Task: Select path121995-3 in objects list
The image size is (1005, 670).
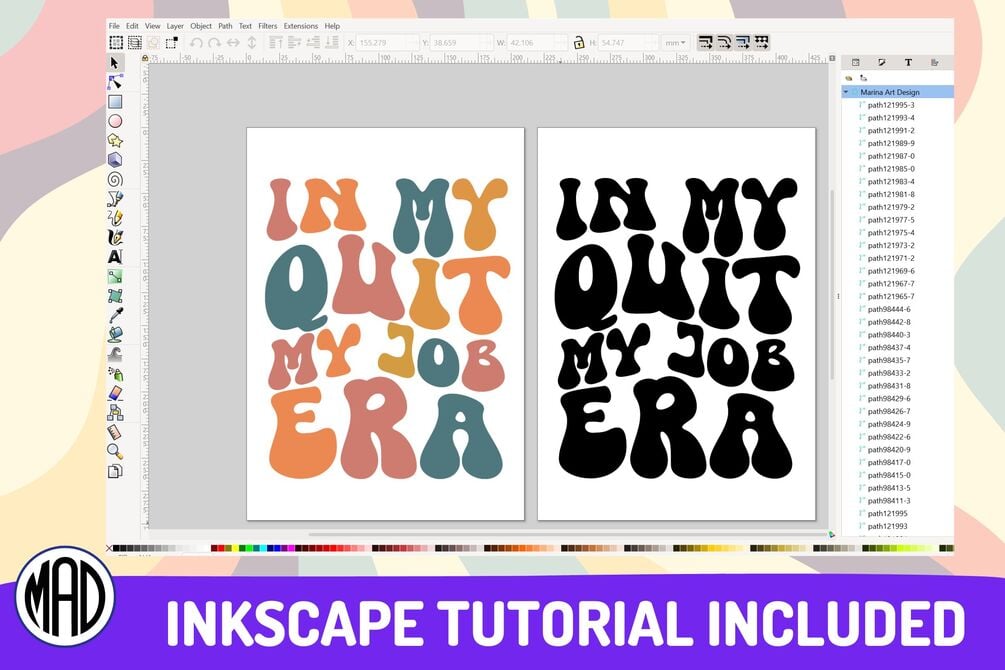Action: [x=891, y=105]
